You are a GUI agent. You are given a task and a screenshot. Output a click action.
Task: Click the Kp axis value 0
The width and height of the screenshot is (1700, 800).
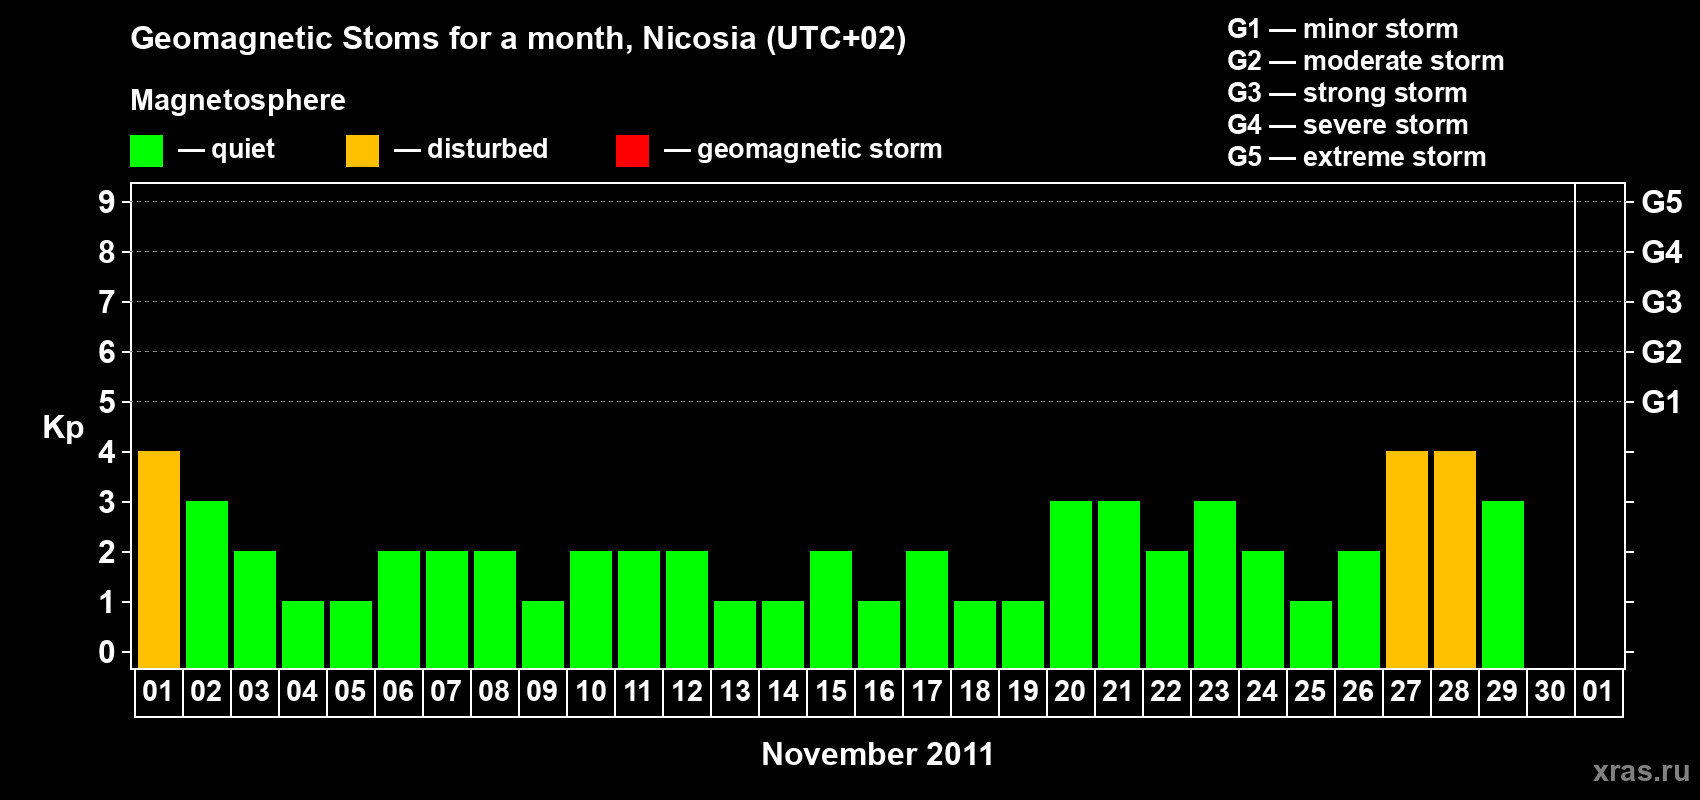(107, 652)
